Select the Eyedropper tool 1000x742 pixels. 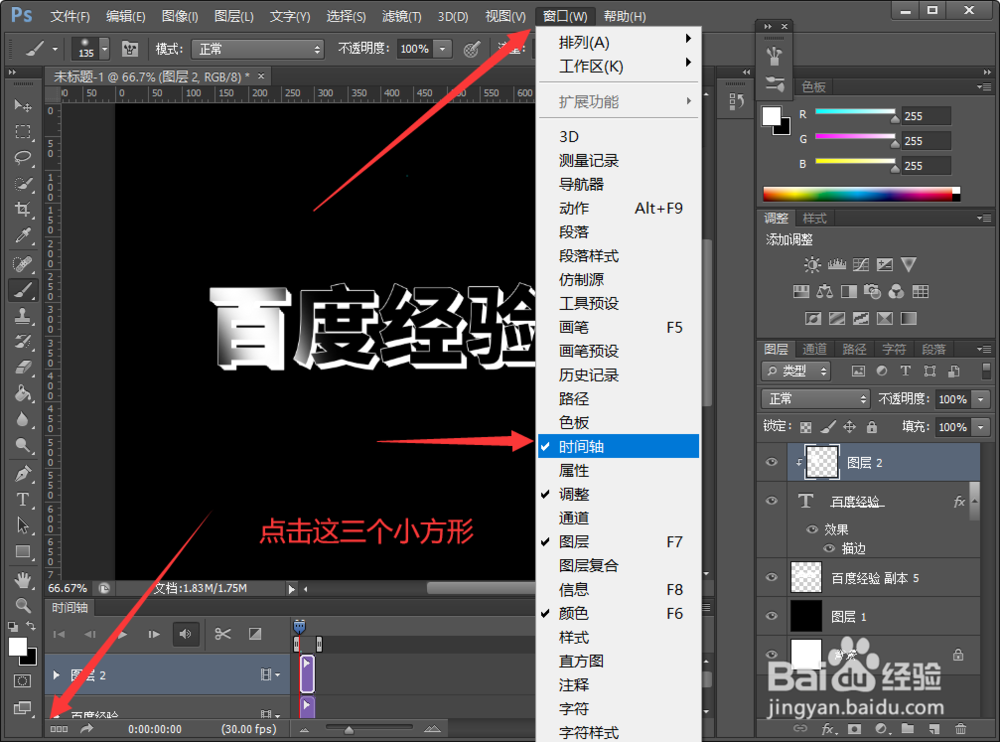click(x=23, y=235)
